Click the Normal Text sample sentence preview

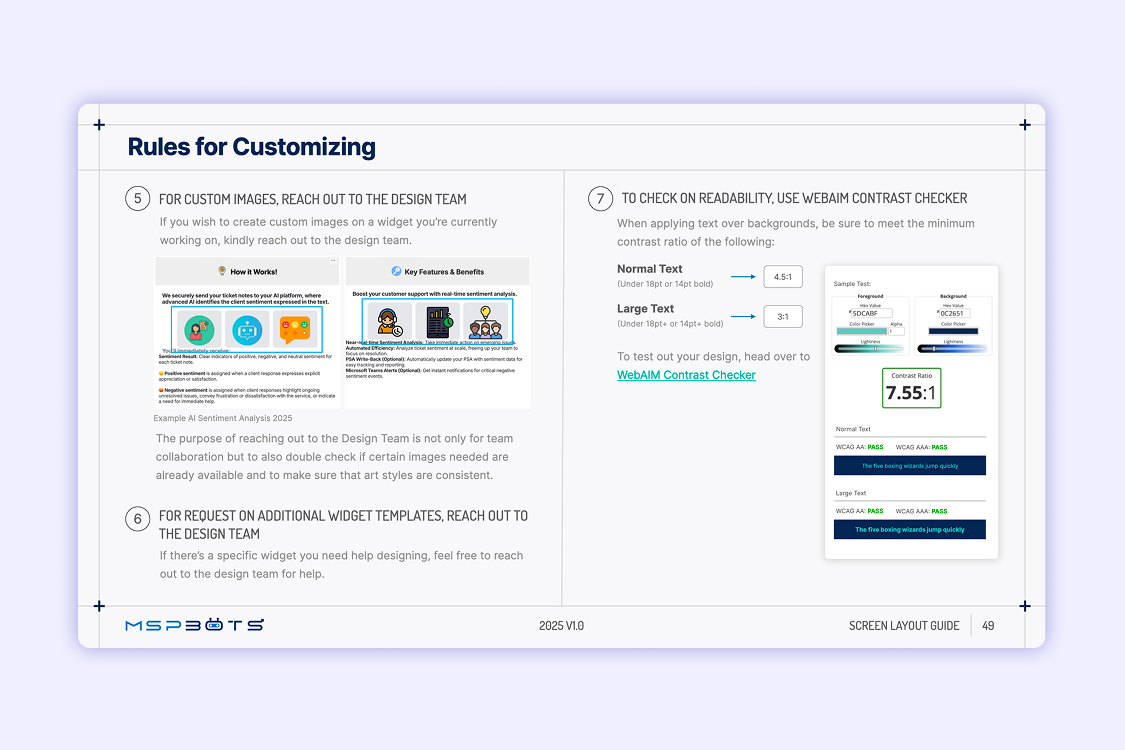click(x=910, y=466)
